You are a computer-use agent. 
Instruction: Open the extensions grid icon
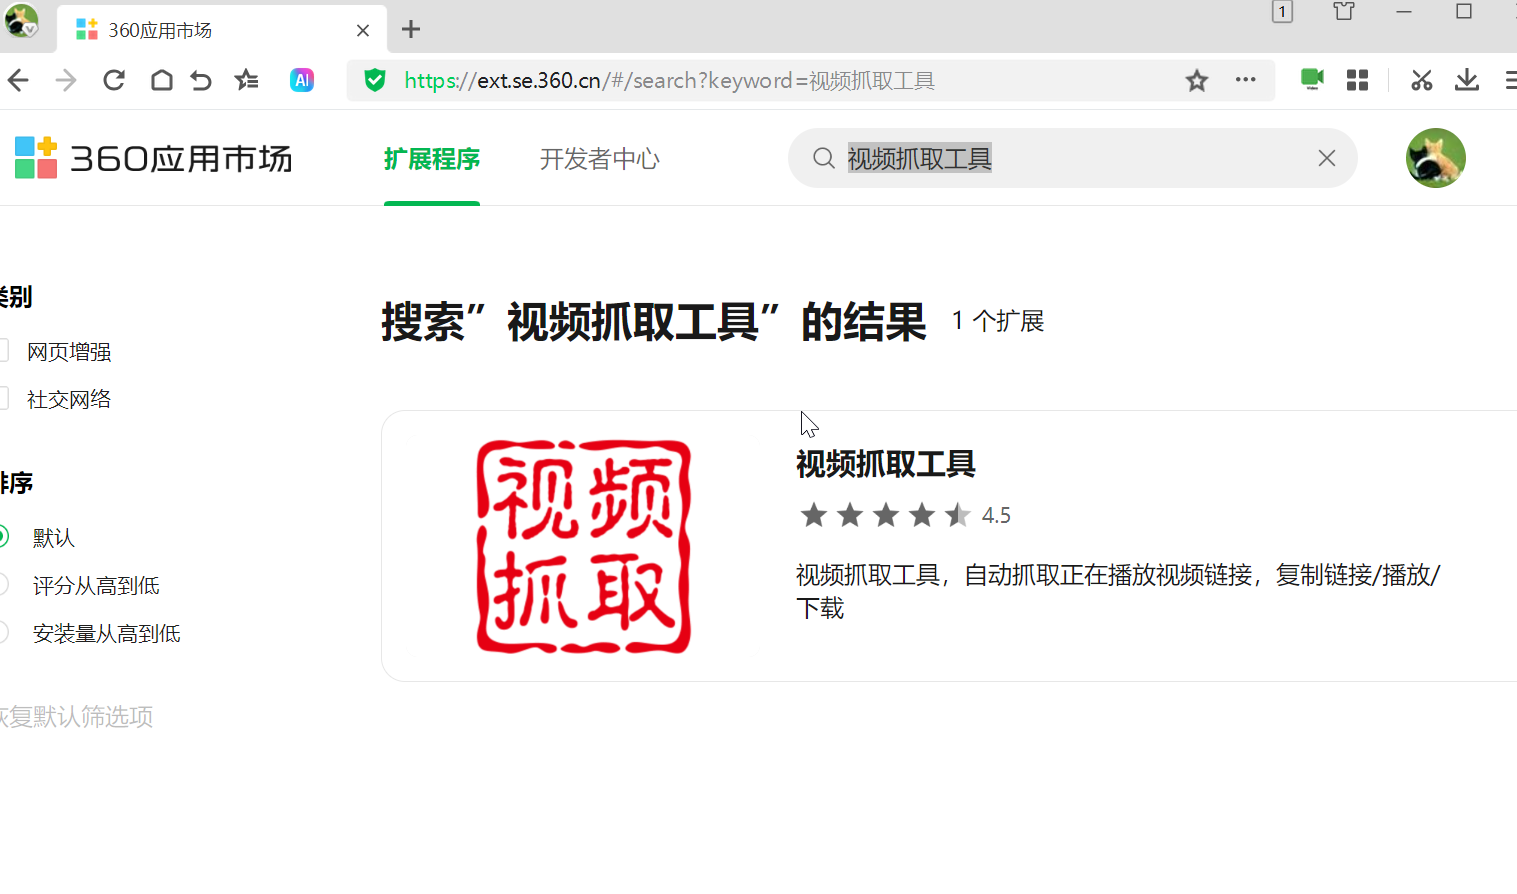pos(1357,80)
